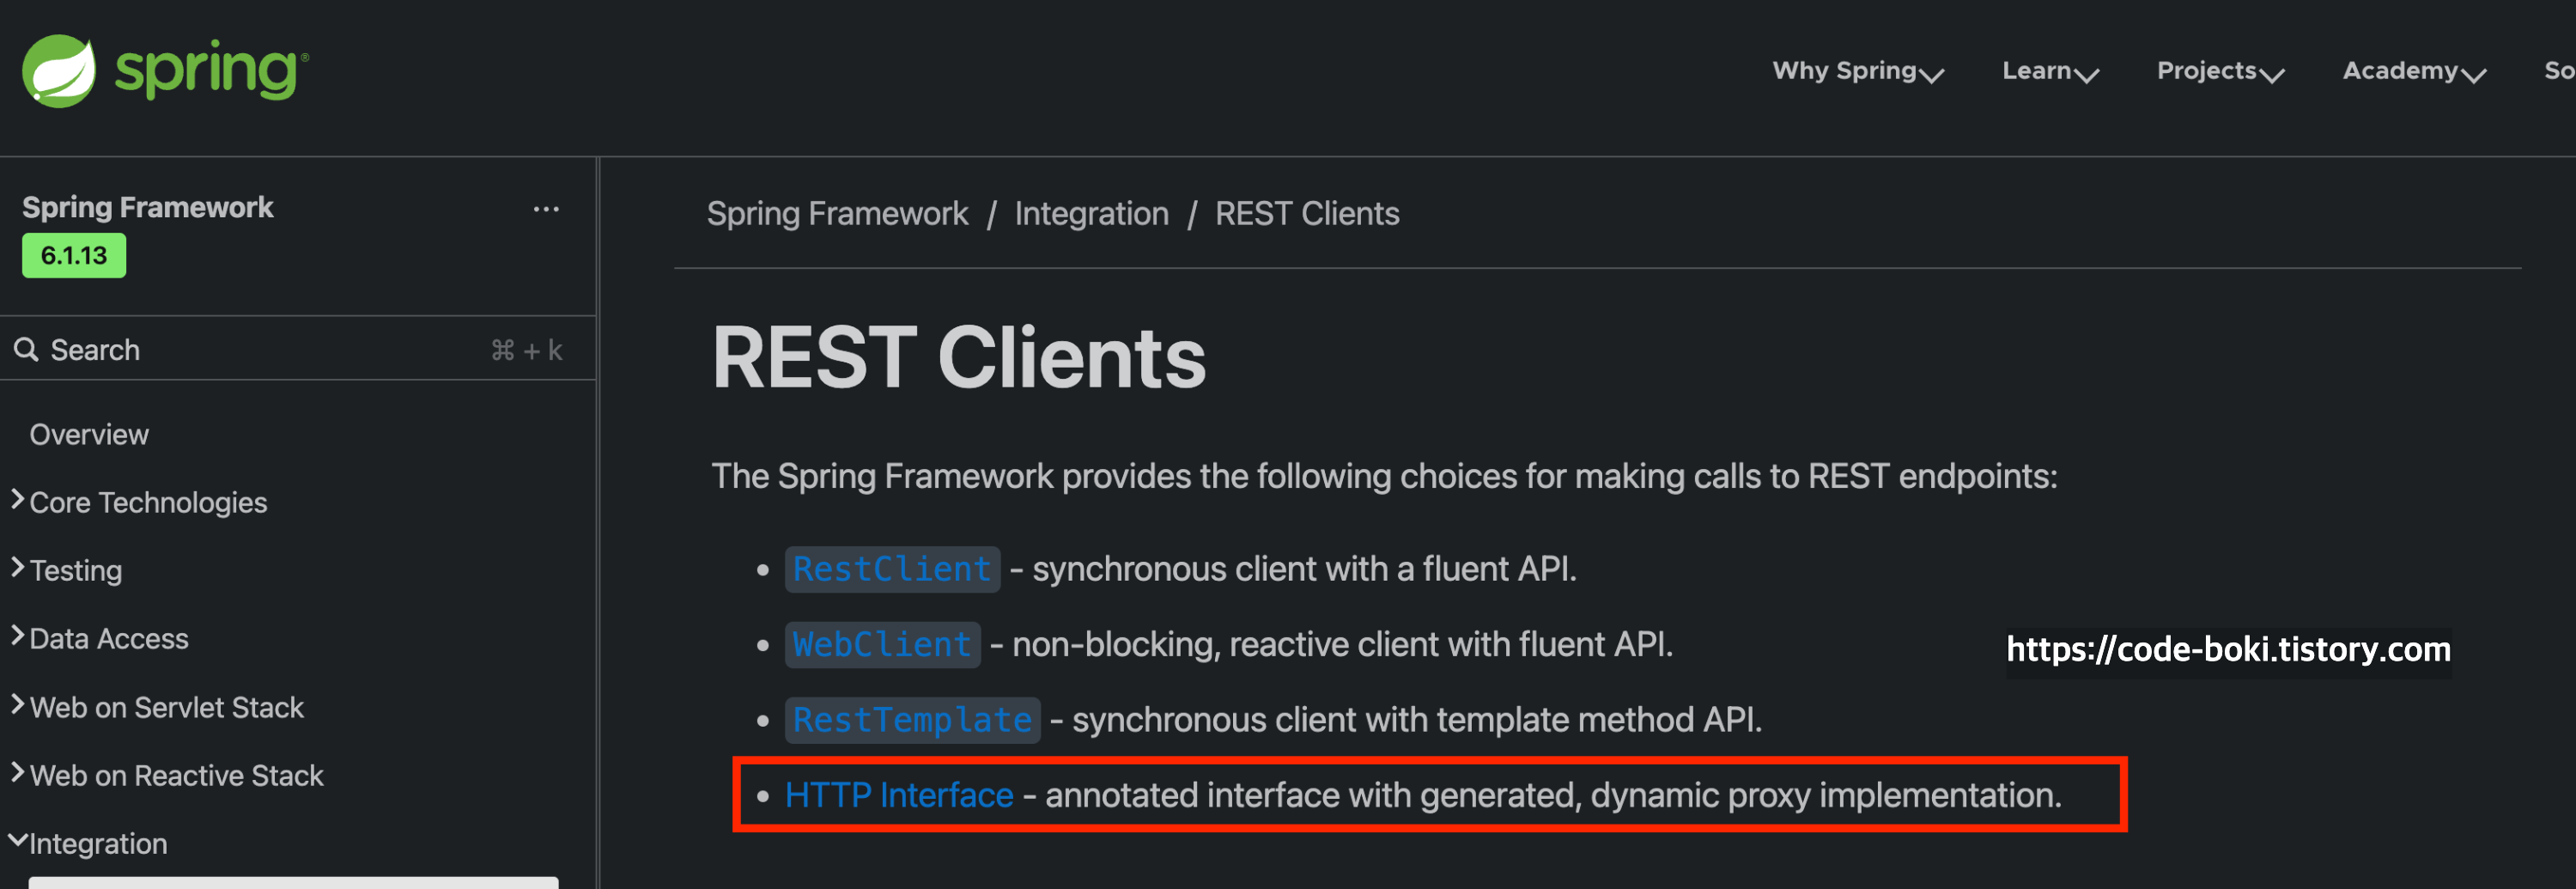Open Web on Reactive Stack link
Viewport: 2576px width, 889px height.
pos(176,775)
